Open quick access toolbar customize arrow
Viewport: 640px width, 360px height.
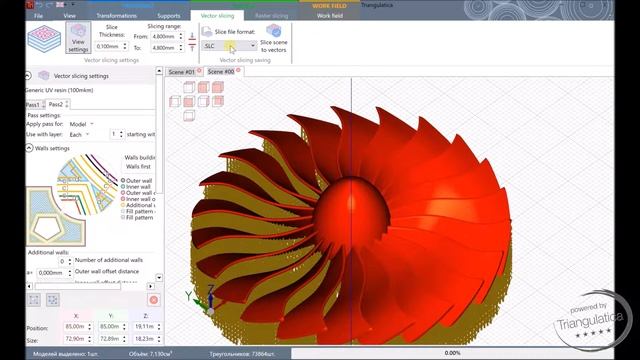[73, 5]
